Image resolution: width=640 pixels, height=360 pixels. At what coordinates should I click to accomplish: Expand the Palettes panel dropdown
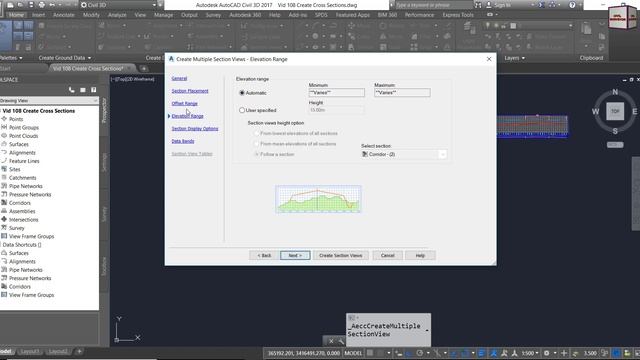tap(11, 58)
